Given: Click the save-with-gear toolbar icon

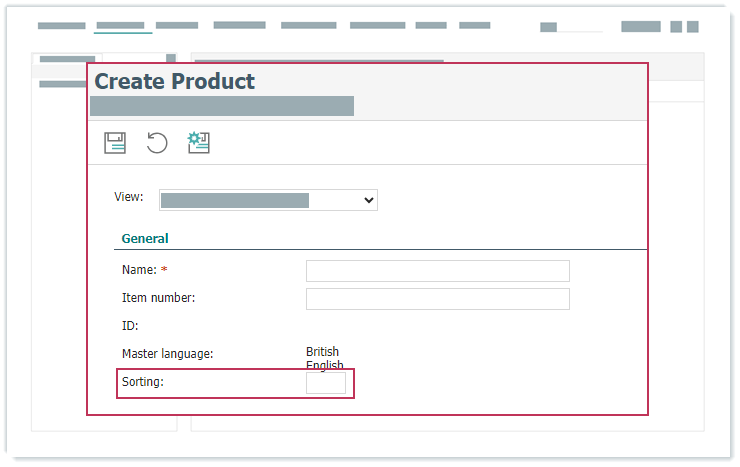Looking at the screenshot, I should (x=198, y=143).
